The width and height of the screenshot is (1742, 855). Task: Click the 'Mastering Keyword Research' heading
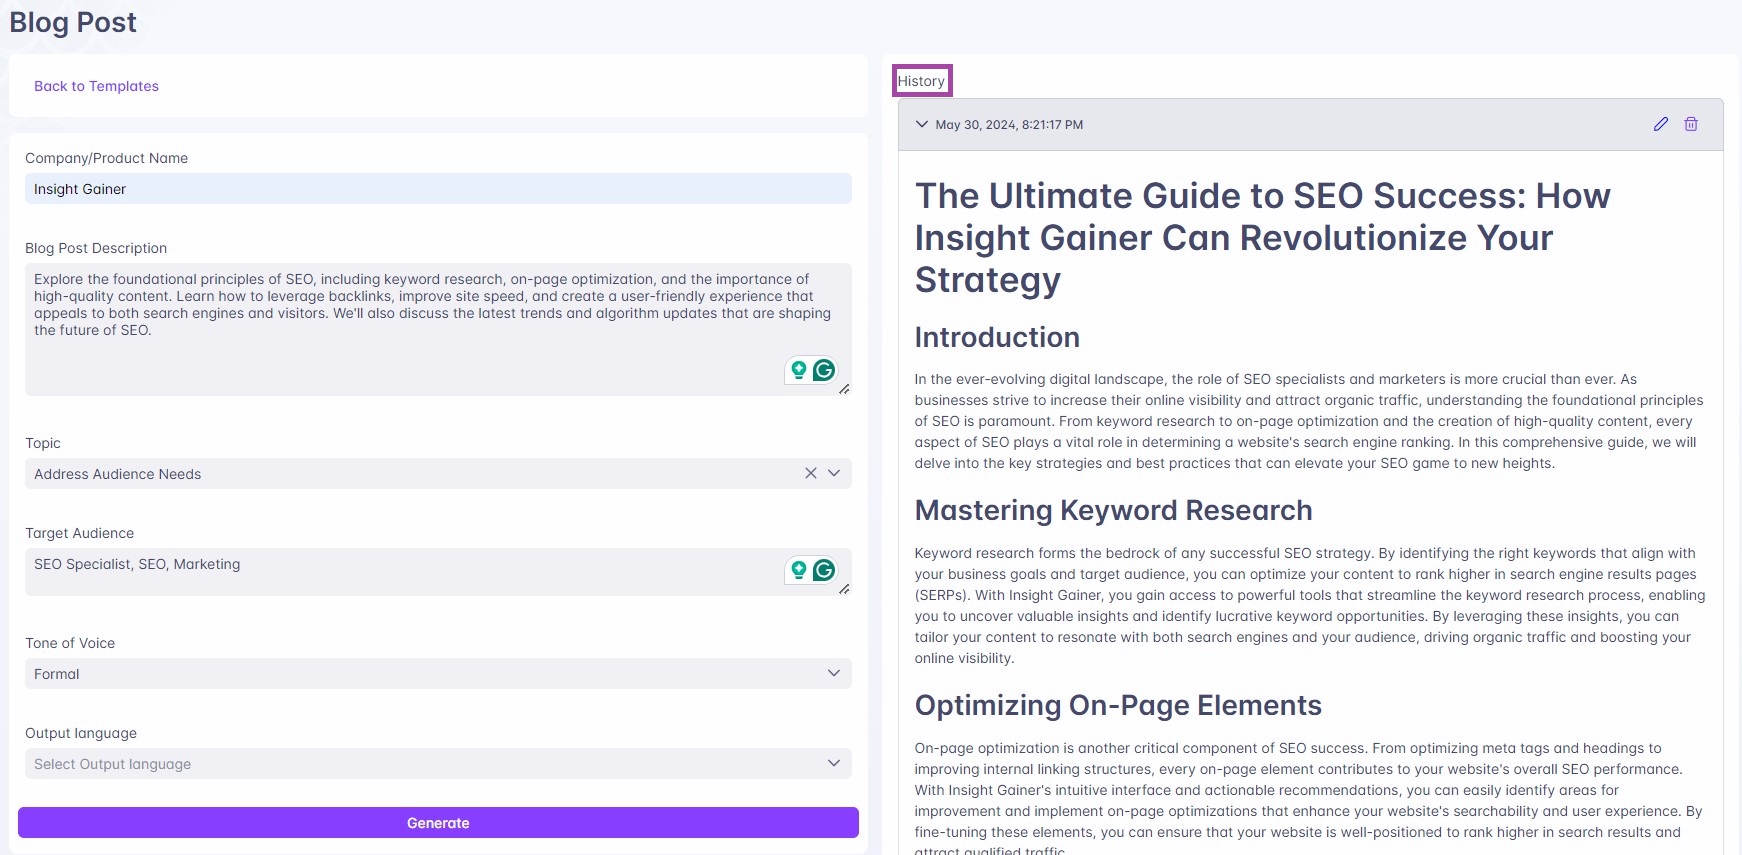pos(1113,510)
